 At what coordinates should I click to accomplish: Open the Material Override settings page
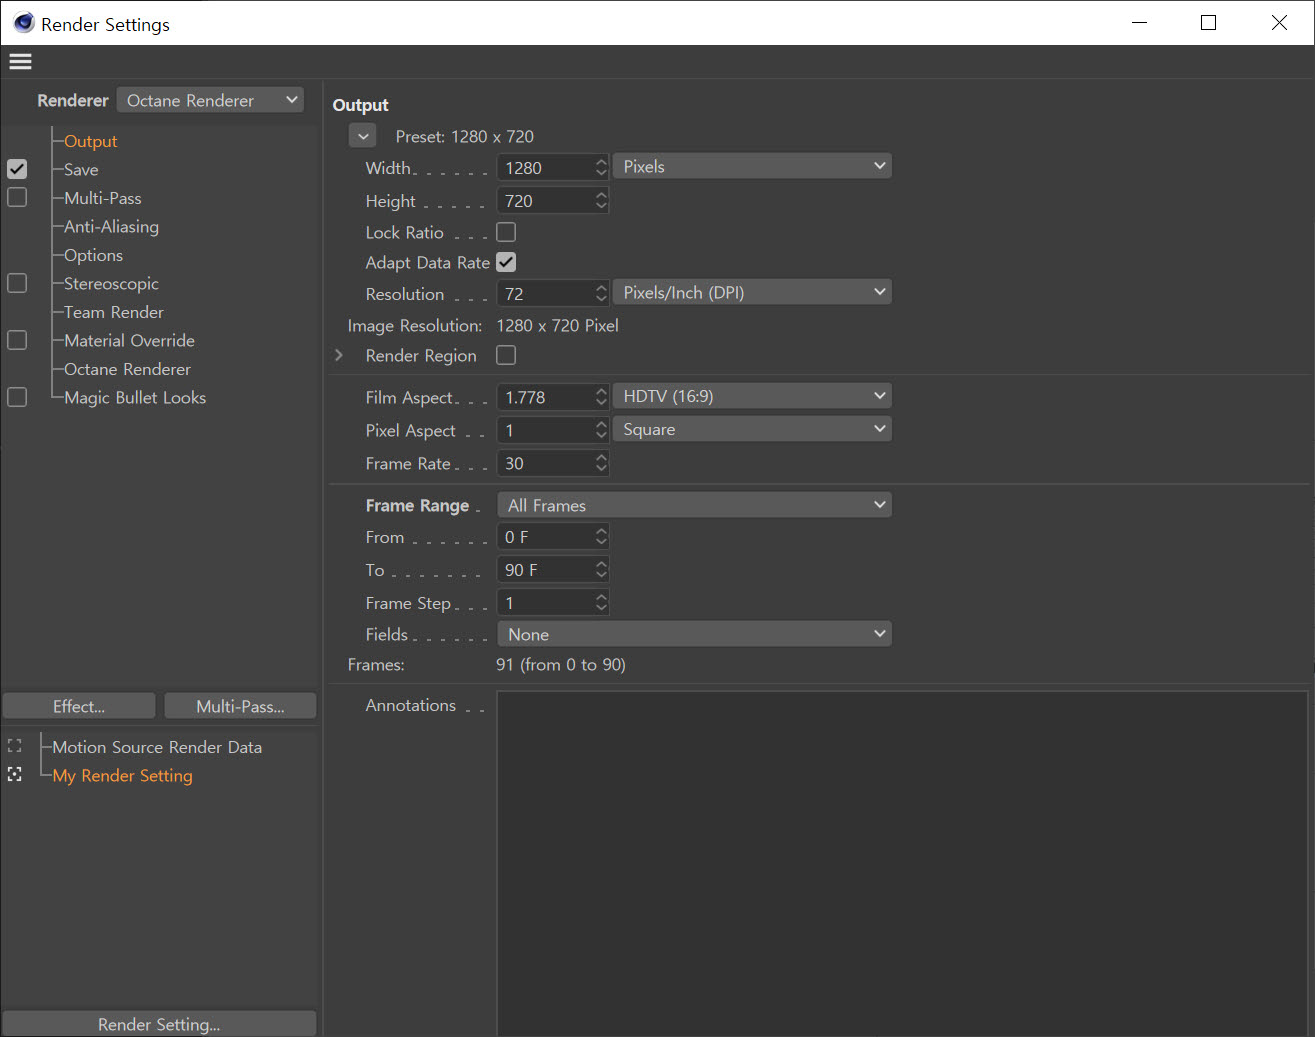click(130, 340)
